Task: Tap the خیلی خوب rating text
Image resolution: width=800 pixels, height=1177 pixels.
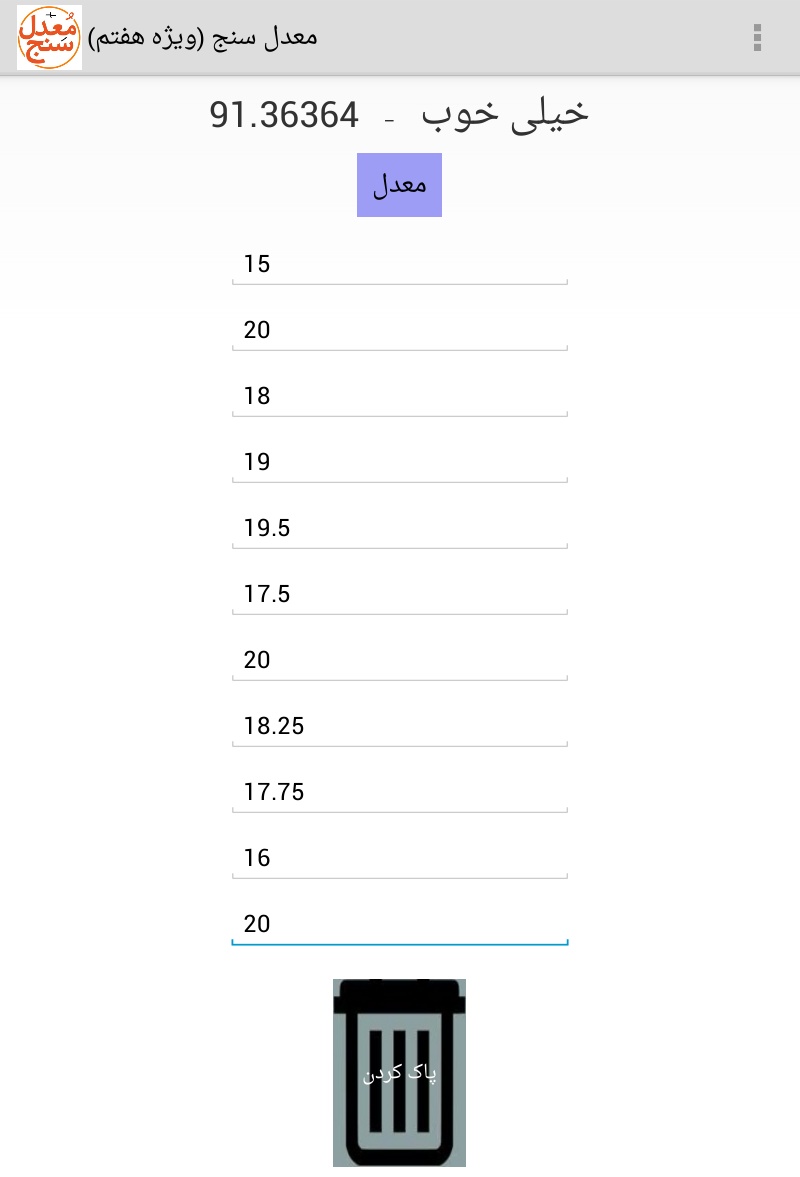Action: [504, 115]
